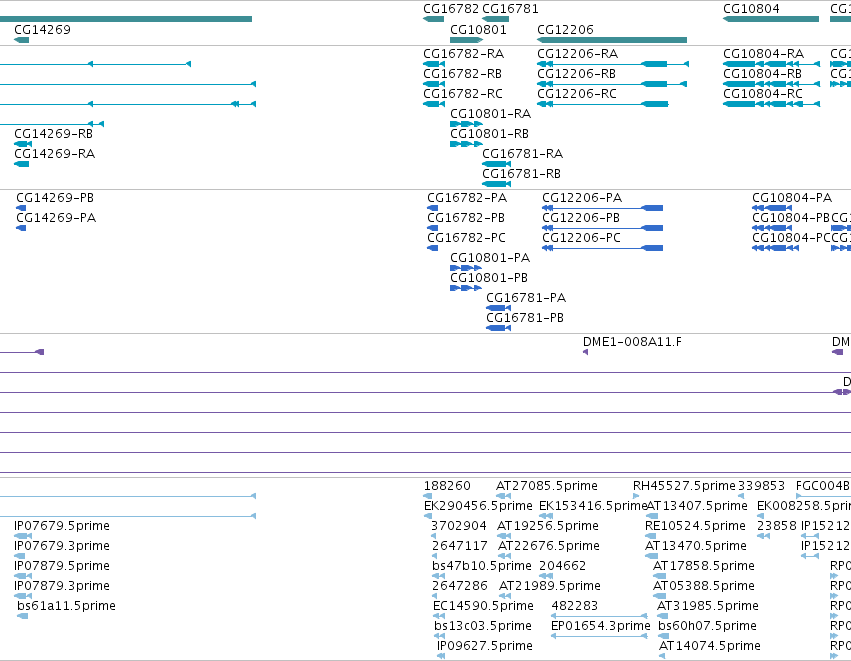Select the CG12206 gene bar
Viewport: 851px width, 661px height.
[612, 40]
